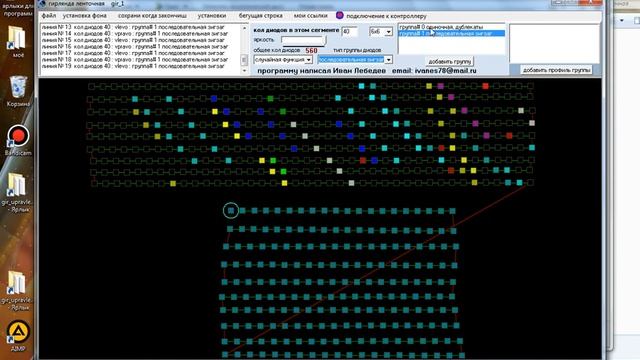
Task: Select линия № 16 in the list
Action: tap(135, 47)
